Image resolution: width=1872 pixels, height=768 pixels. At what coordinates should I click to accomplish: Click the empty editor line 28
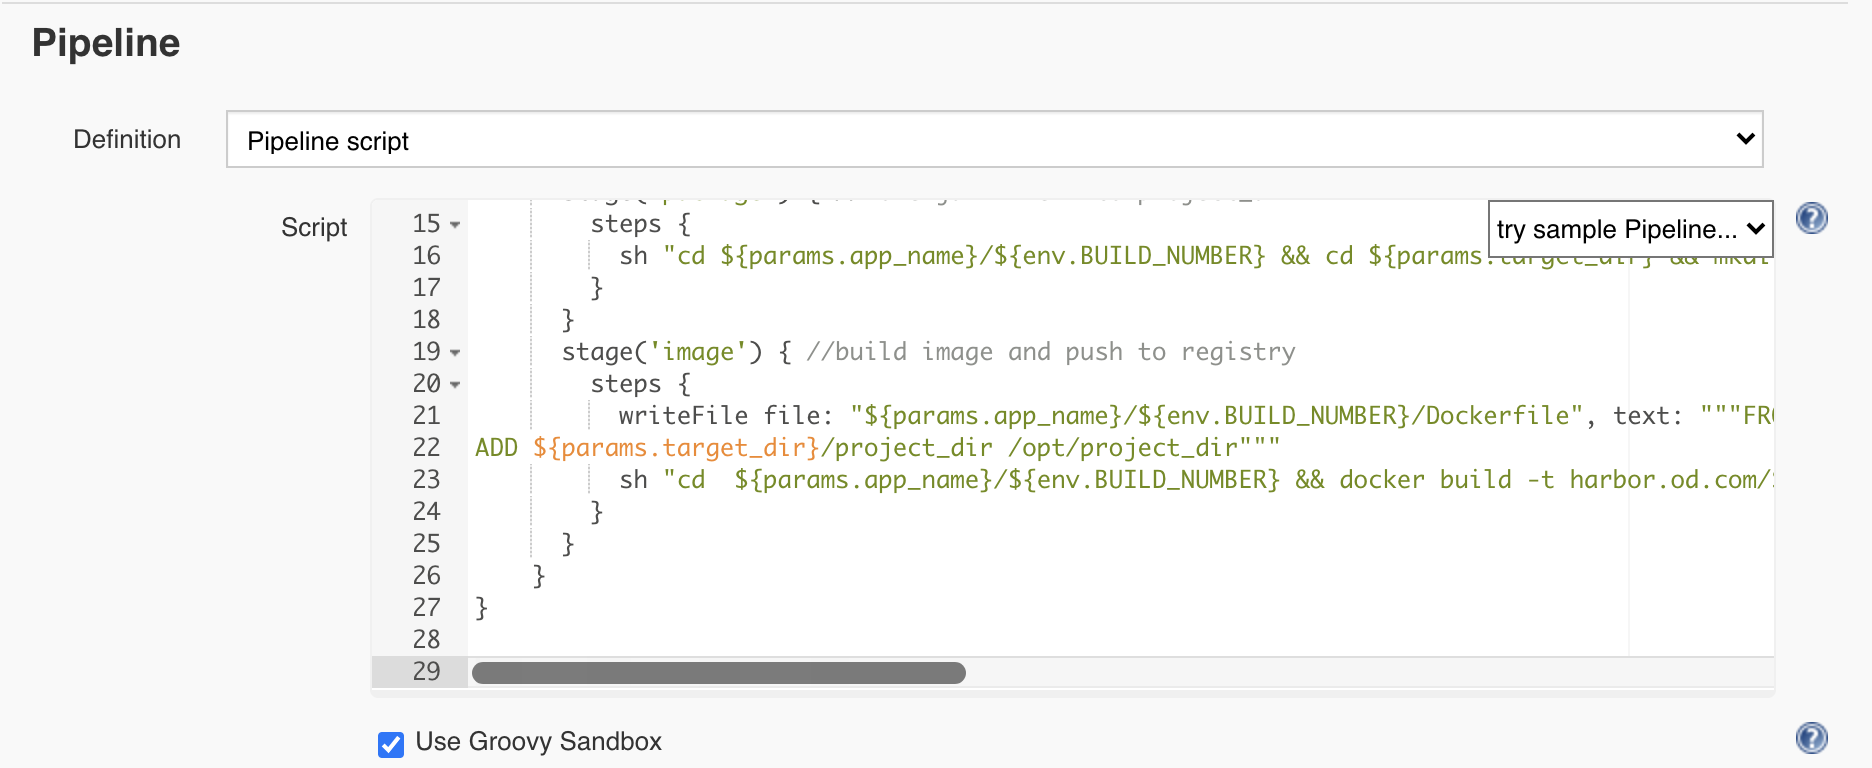tap(1120, 640)
